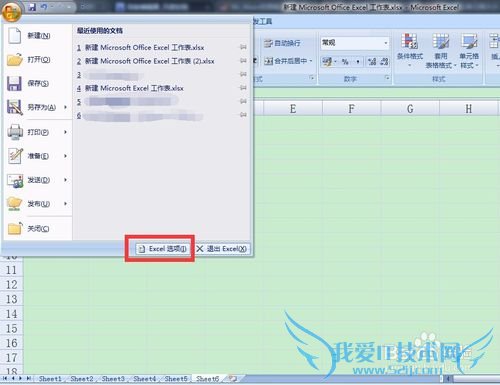Select row 17 header
Image resolution: width=500 pixels, height=385 pixels.
[x=11, y=358]
